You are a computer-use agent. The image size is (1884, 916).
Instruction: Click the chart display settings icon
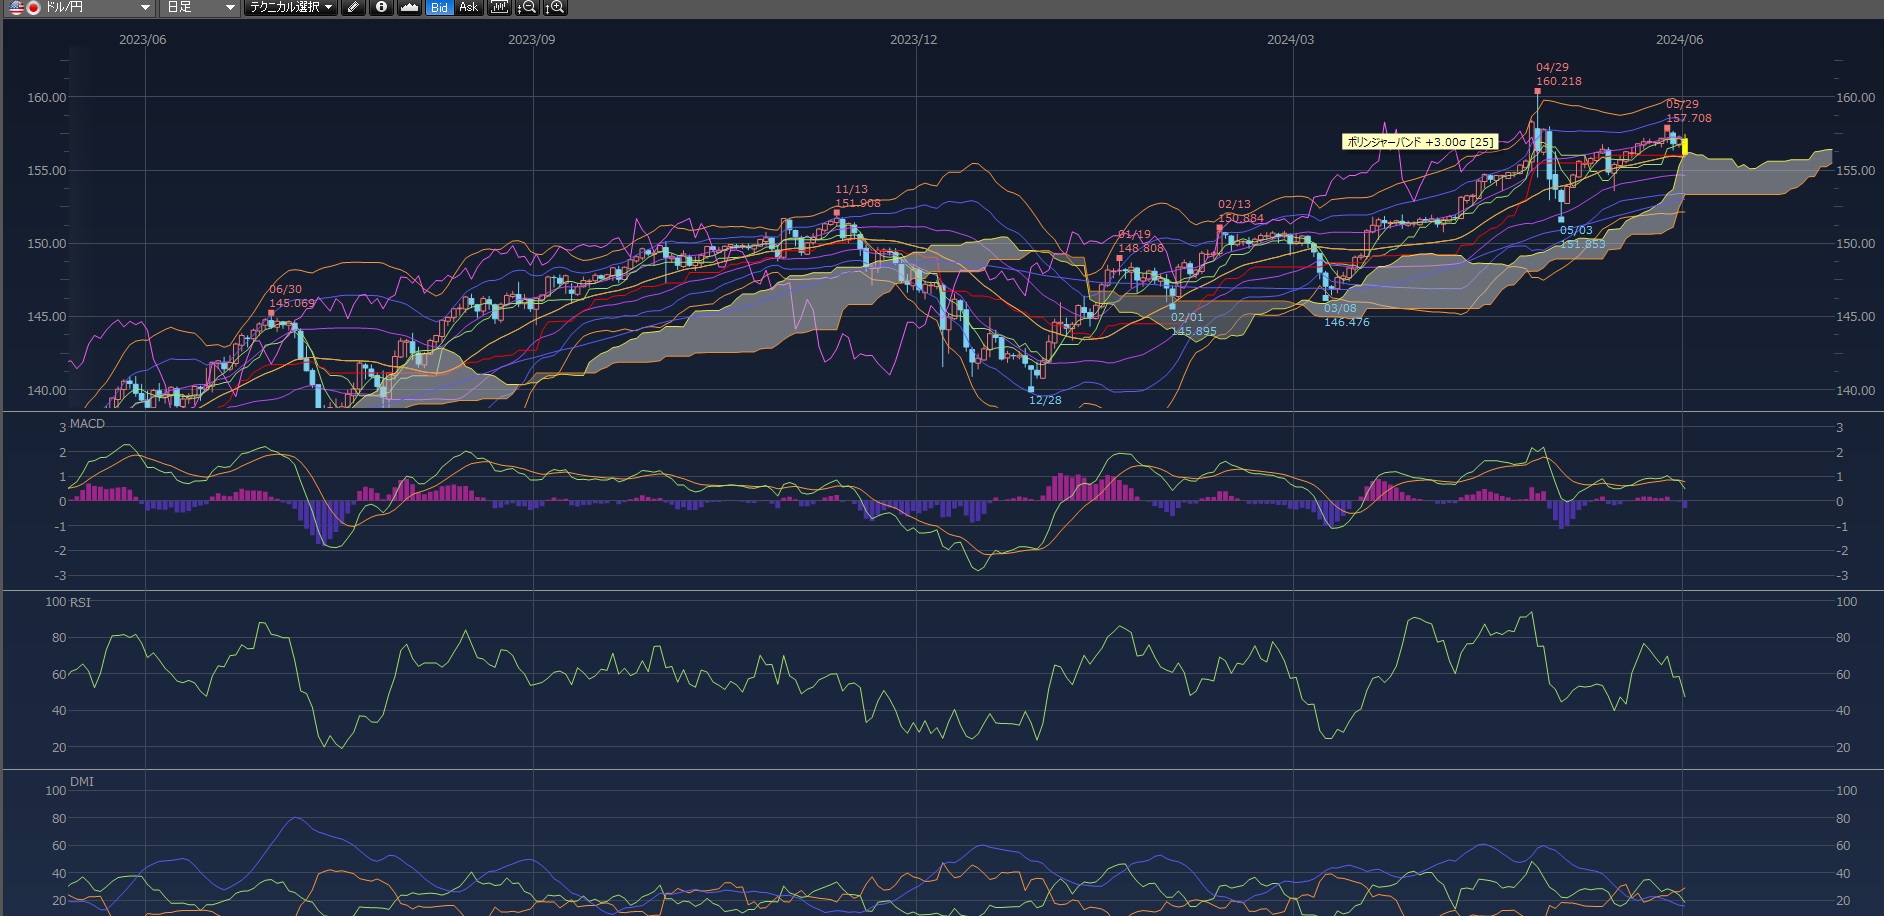tap(498, 8)
